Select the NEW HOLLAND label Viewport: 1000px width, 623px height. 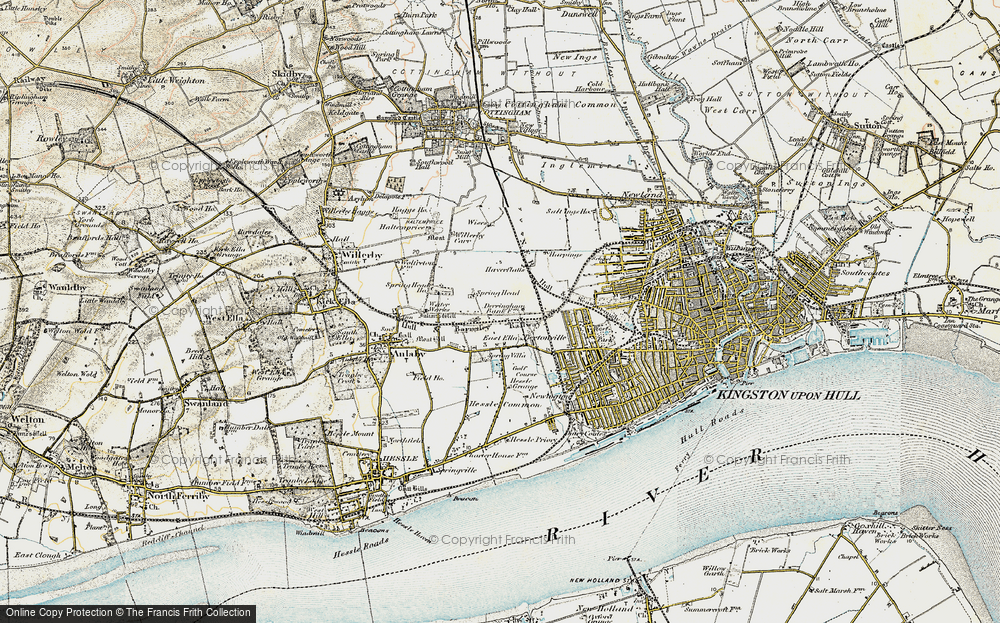(597, 580)
